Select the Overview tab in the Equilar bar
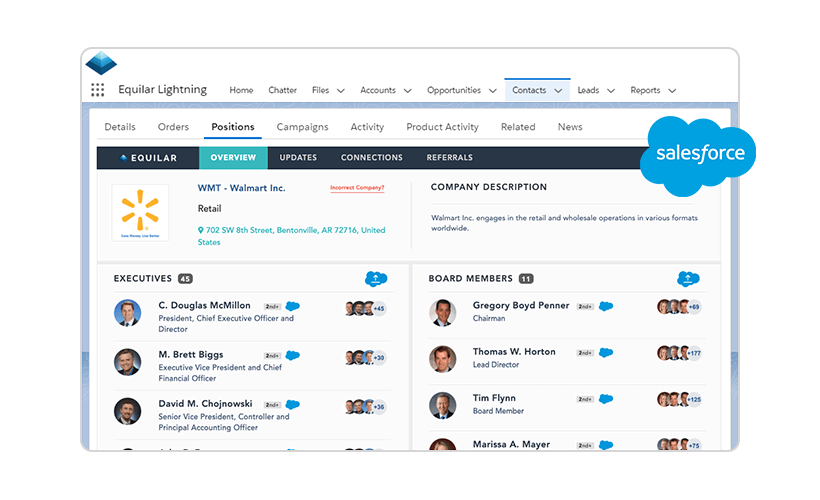 233,157
